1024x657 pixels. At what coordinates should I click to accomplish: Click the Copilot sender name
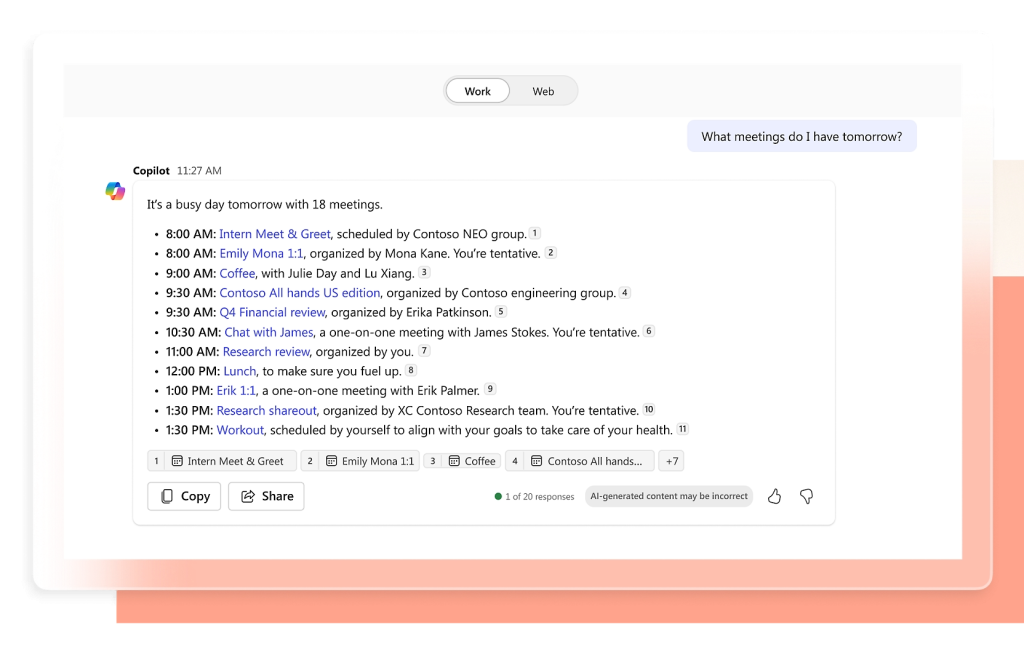click(152, 170)
